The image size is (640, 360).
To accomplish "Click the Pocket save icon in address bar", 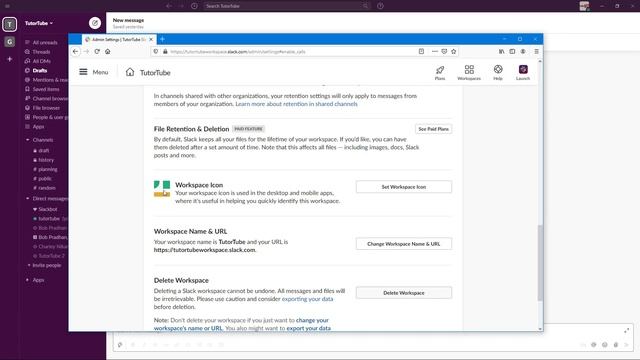I will click(444, 51).
